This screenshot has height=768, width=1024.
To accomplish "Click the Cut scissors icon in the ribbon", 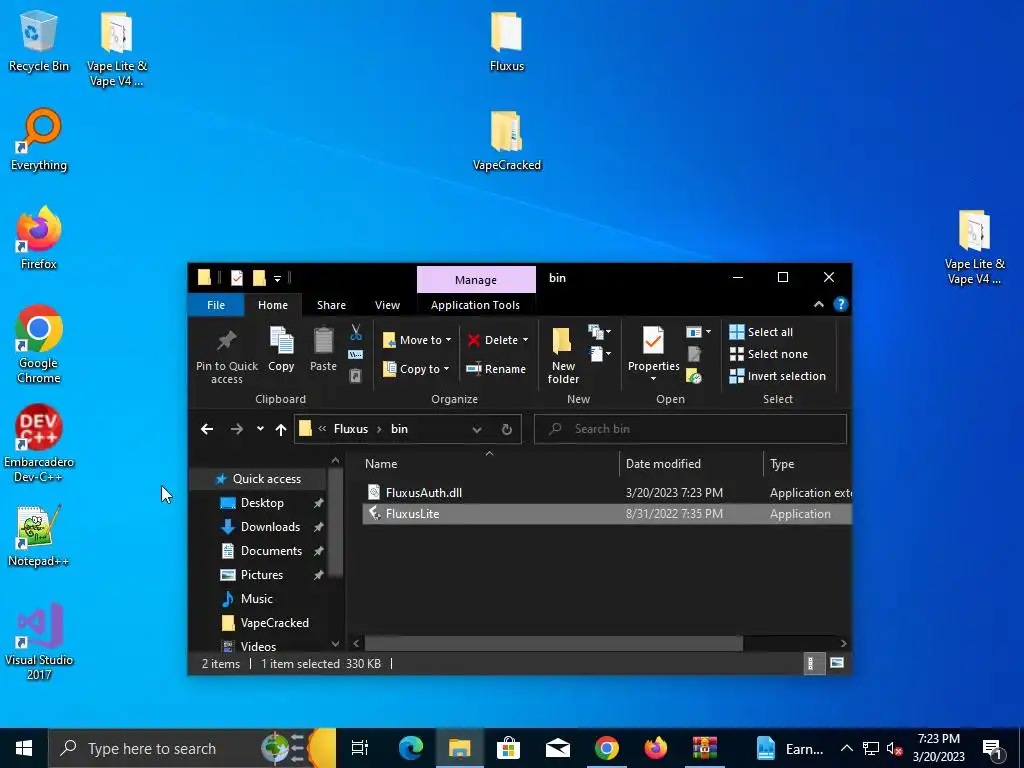I will point(356,333).
